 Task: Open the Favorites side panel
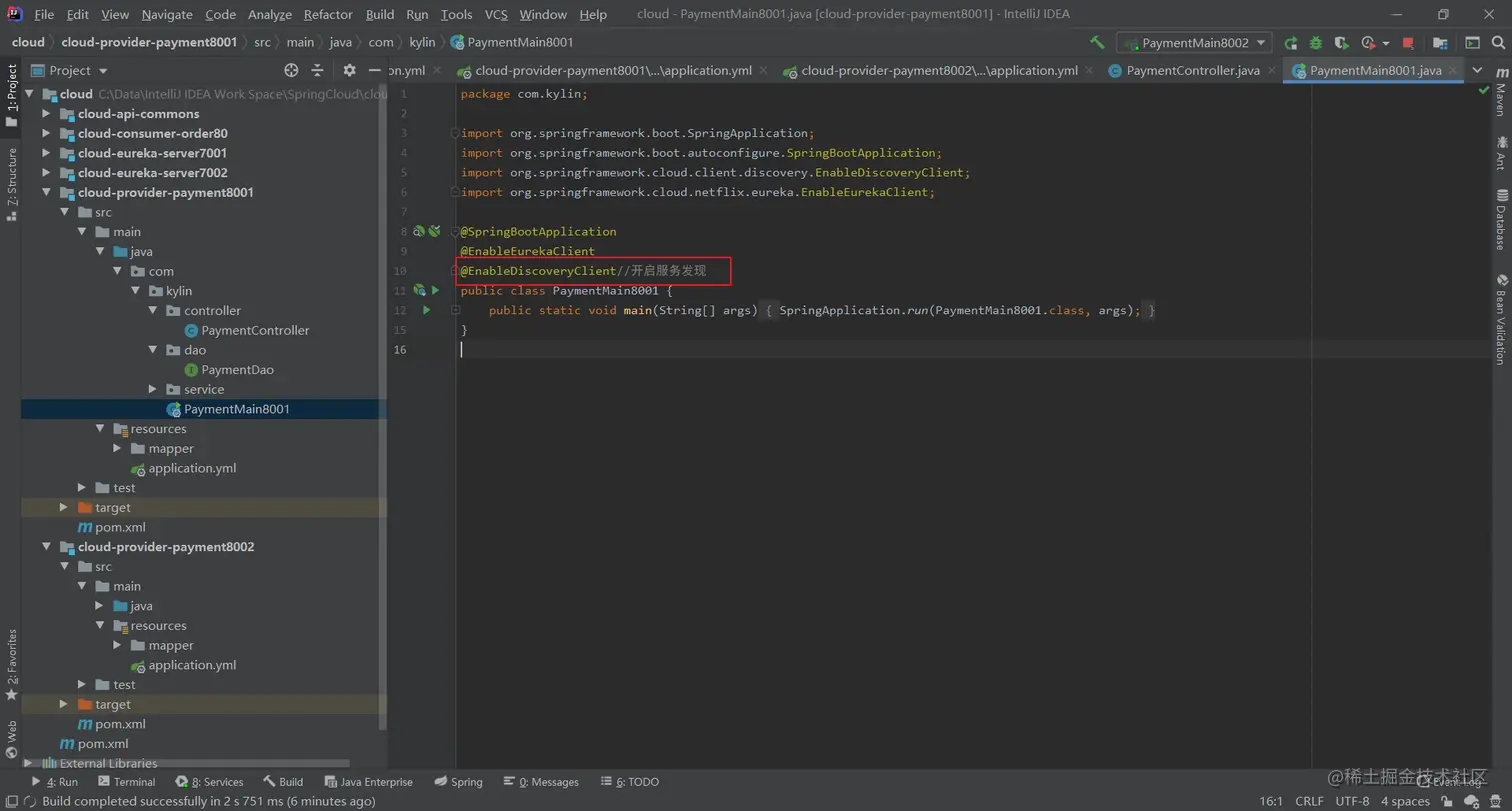11,663
